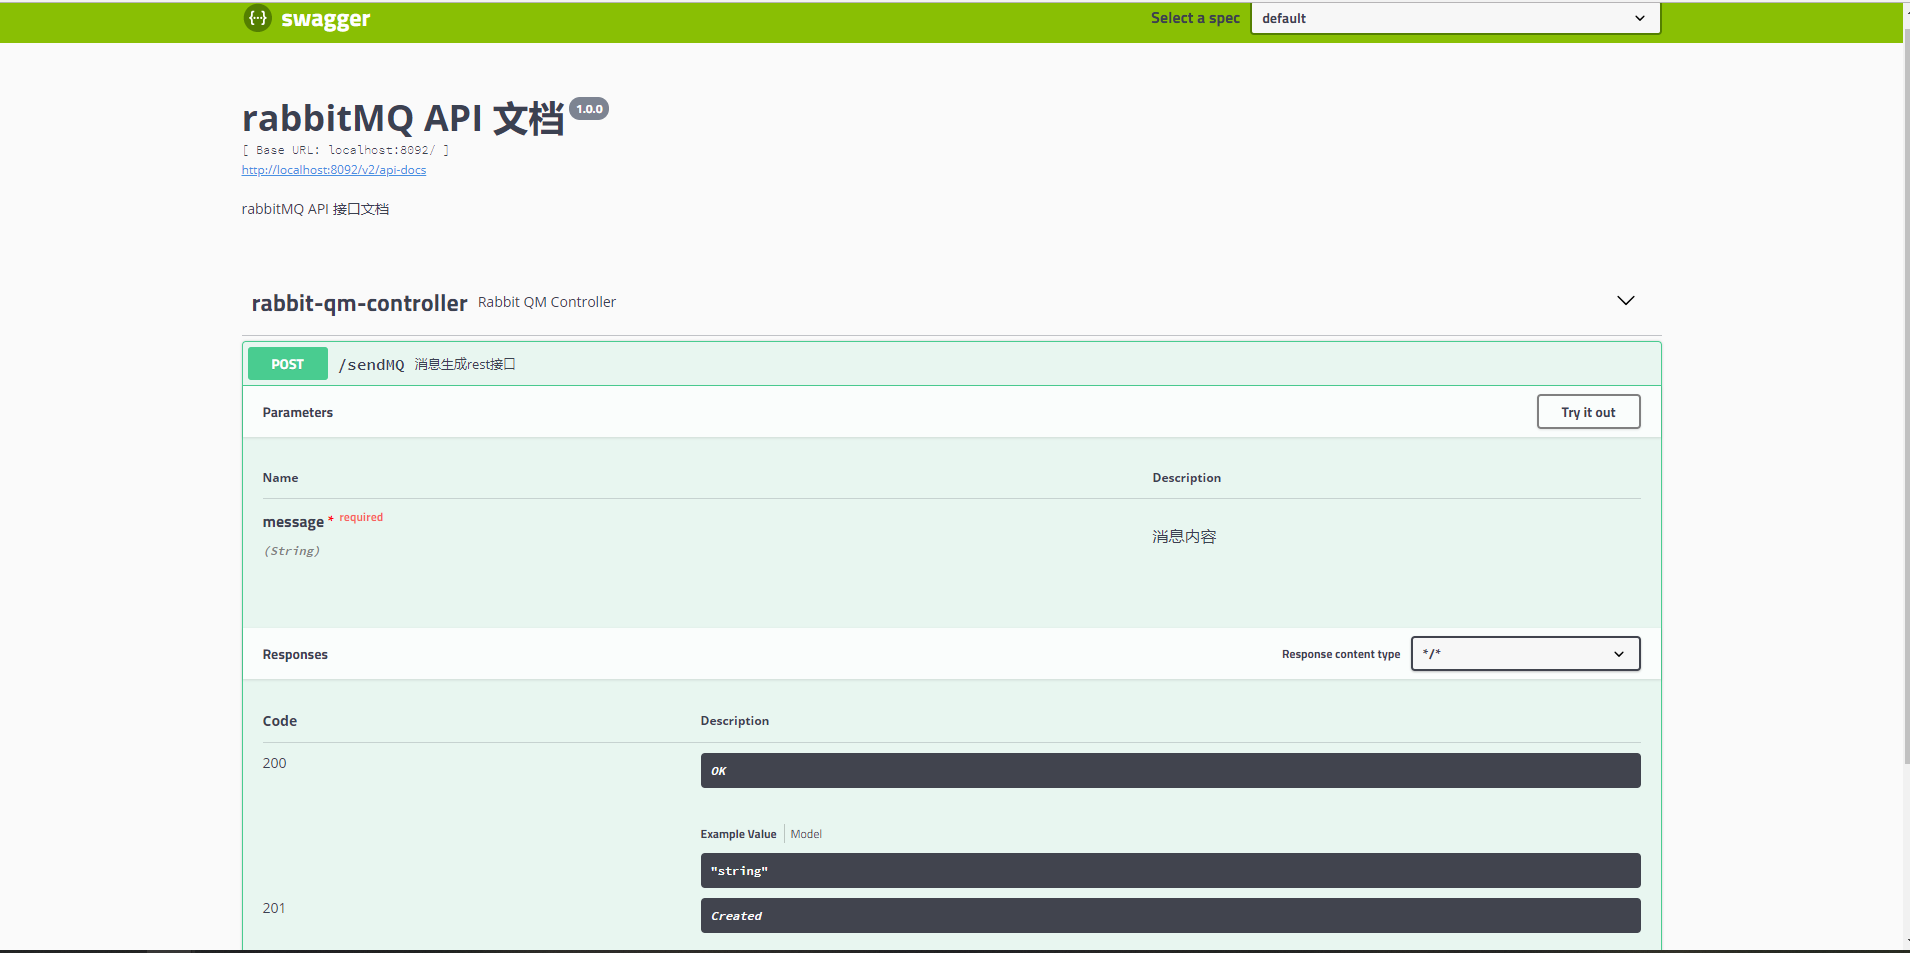Click the red required label
The height and width of the screenshot is (953, 1910).
point(361,517)
